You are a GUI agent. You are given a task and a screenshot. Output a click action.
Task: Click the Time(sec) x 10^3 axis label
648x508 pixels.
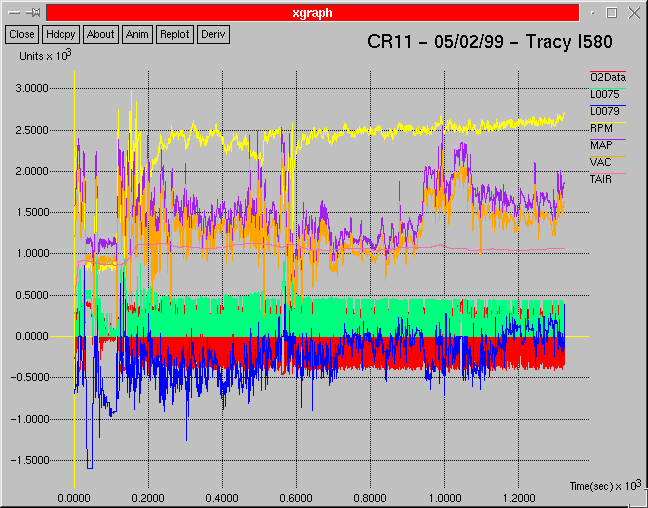click(605, 486)
